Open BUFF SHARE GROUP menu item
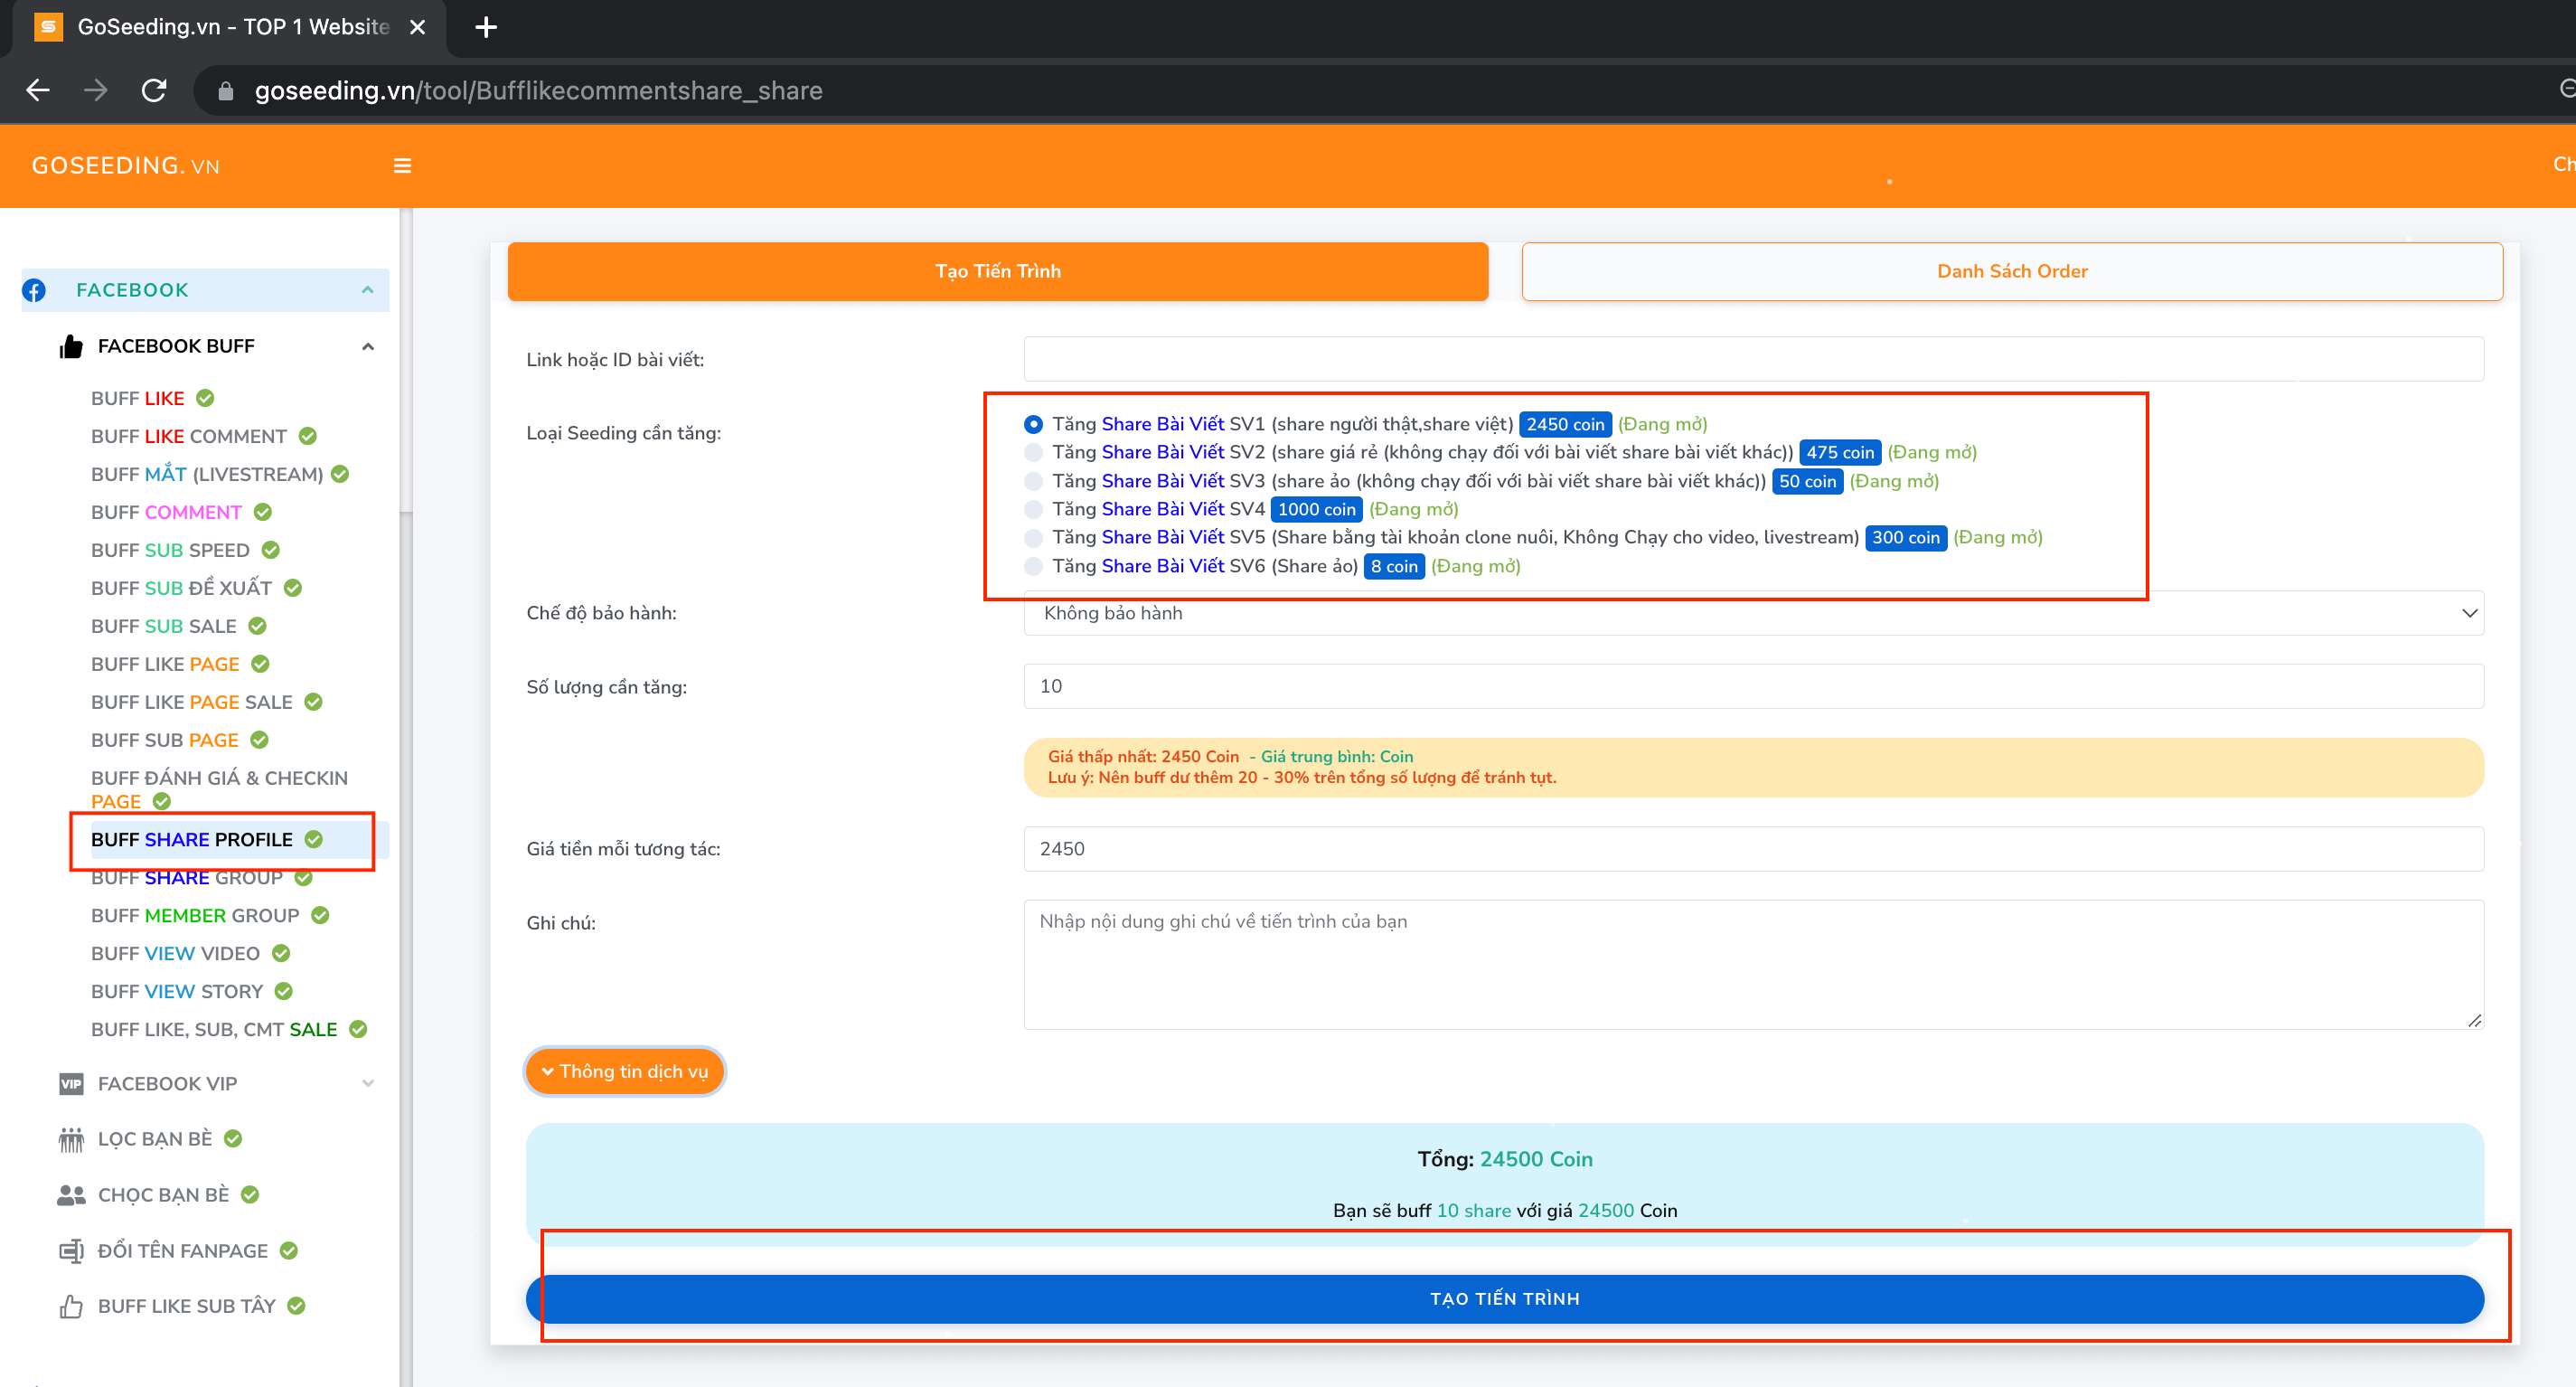The height and width of the screenshot is (1387, 2576). coord(187,878)
